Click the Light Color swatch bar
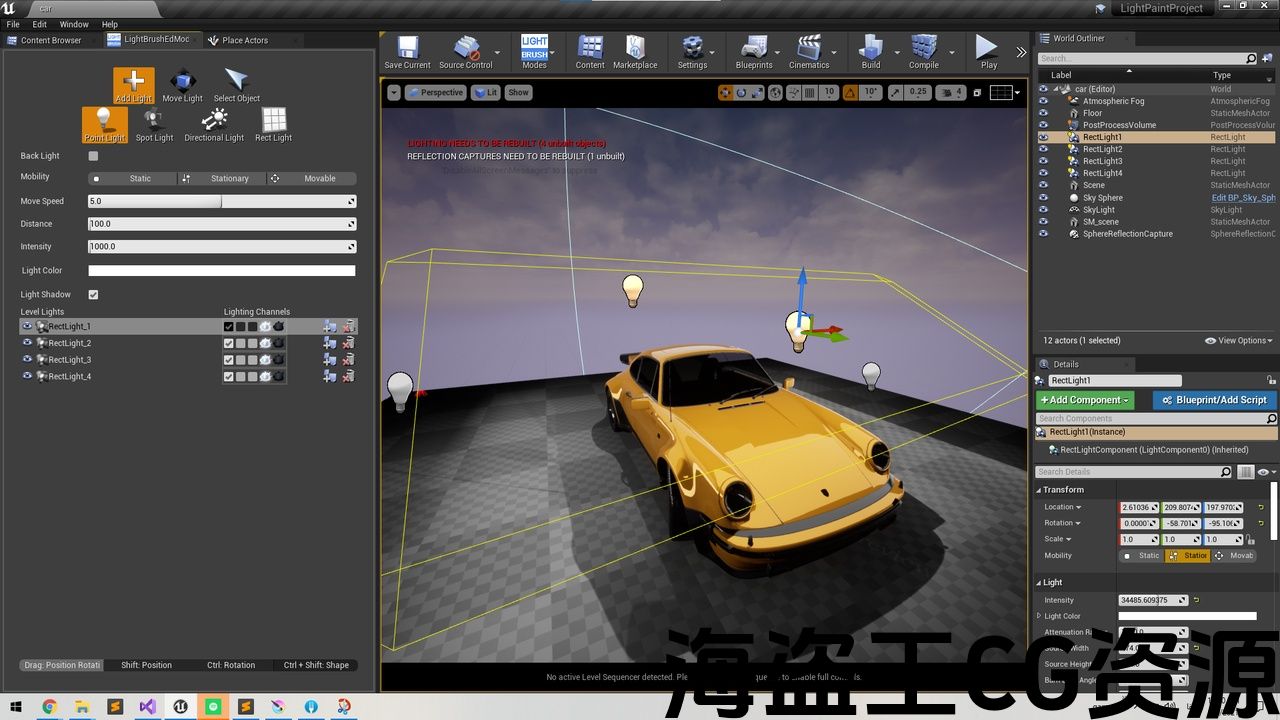The width and height of the screenshot is (1280, 720). (221, 271)
